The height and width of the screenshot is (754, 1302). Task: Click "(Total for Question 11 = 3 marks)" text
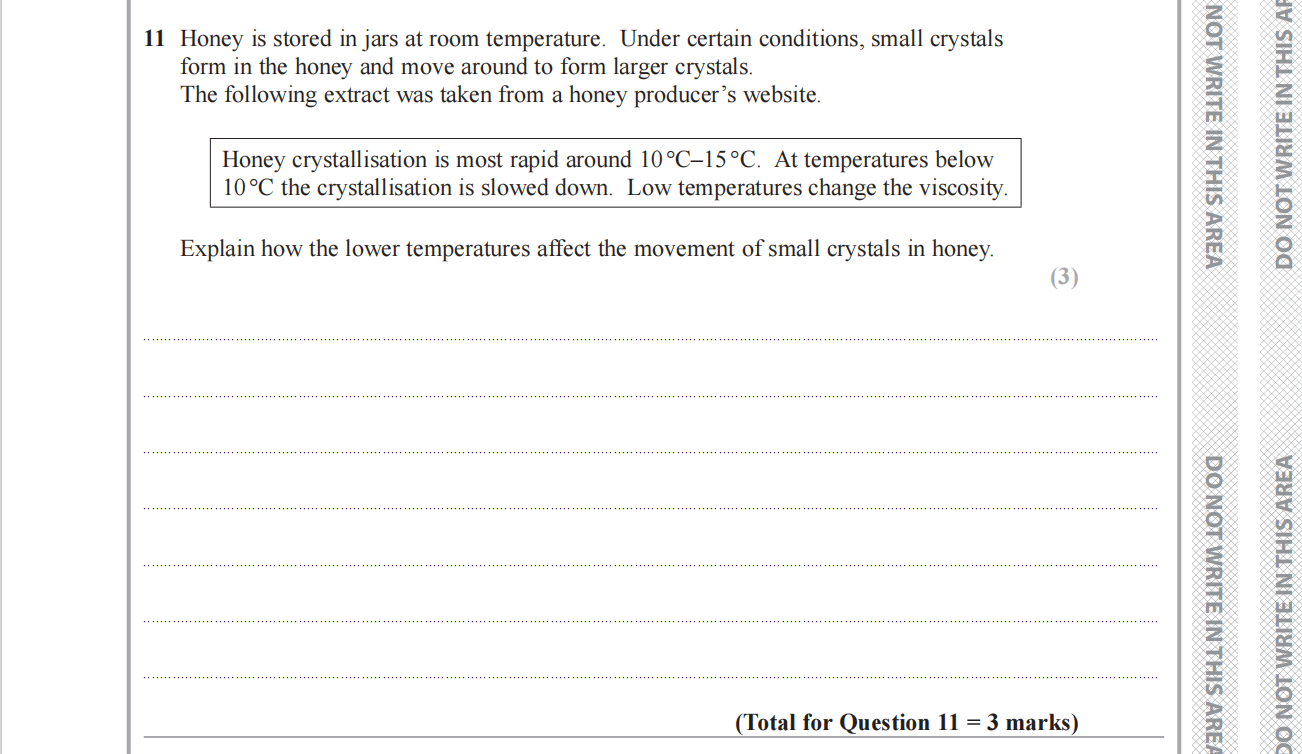[906, 723]
